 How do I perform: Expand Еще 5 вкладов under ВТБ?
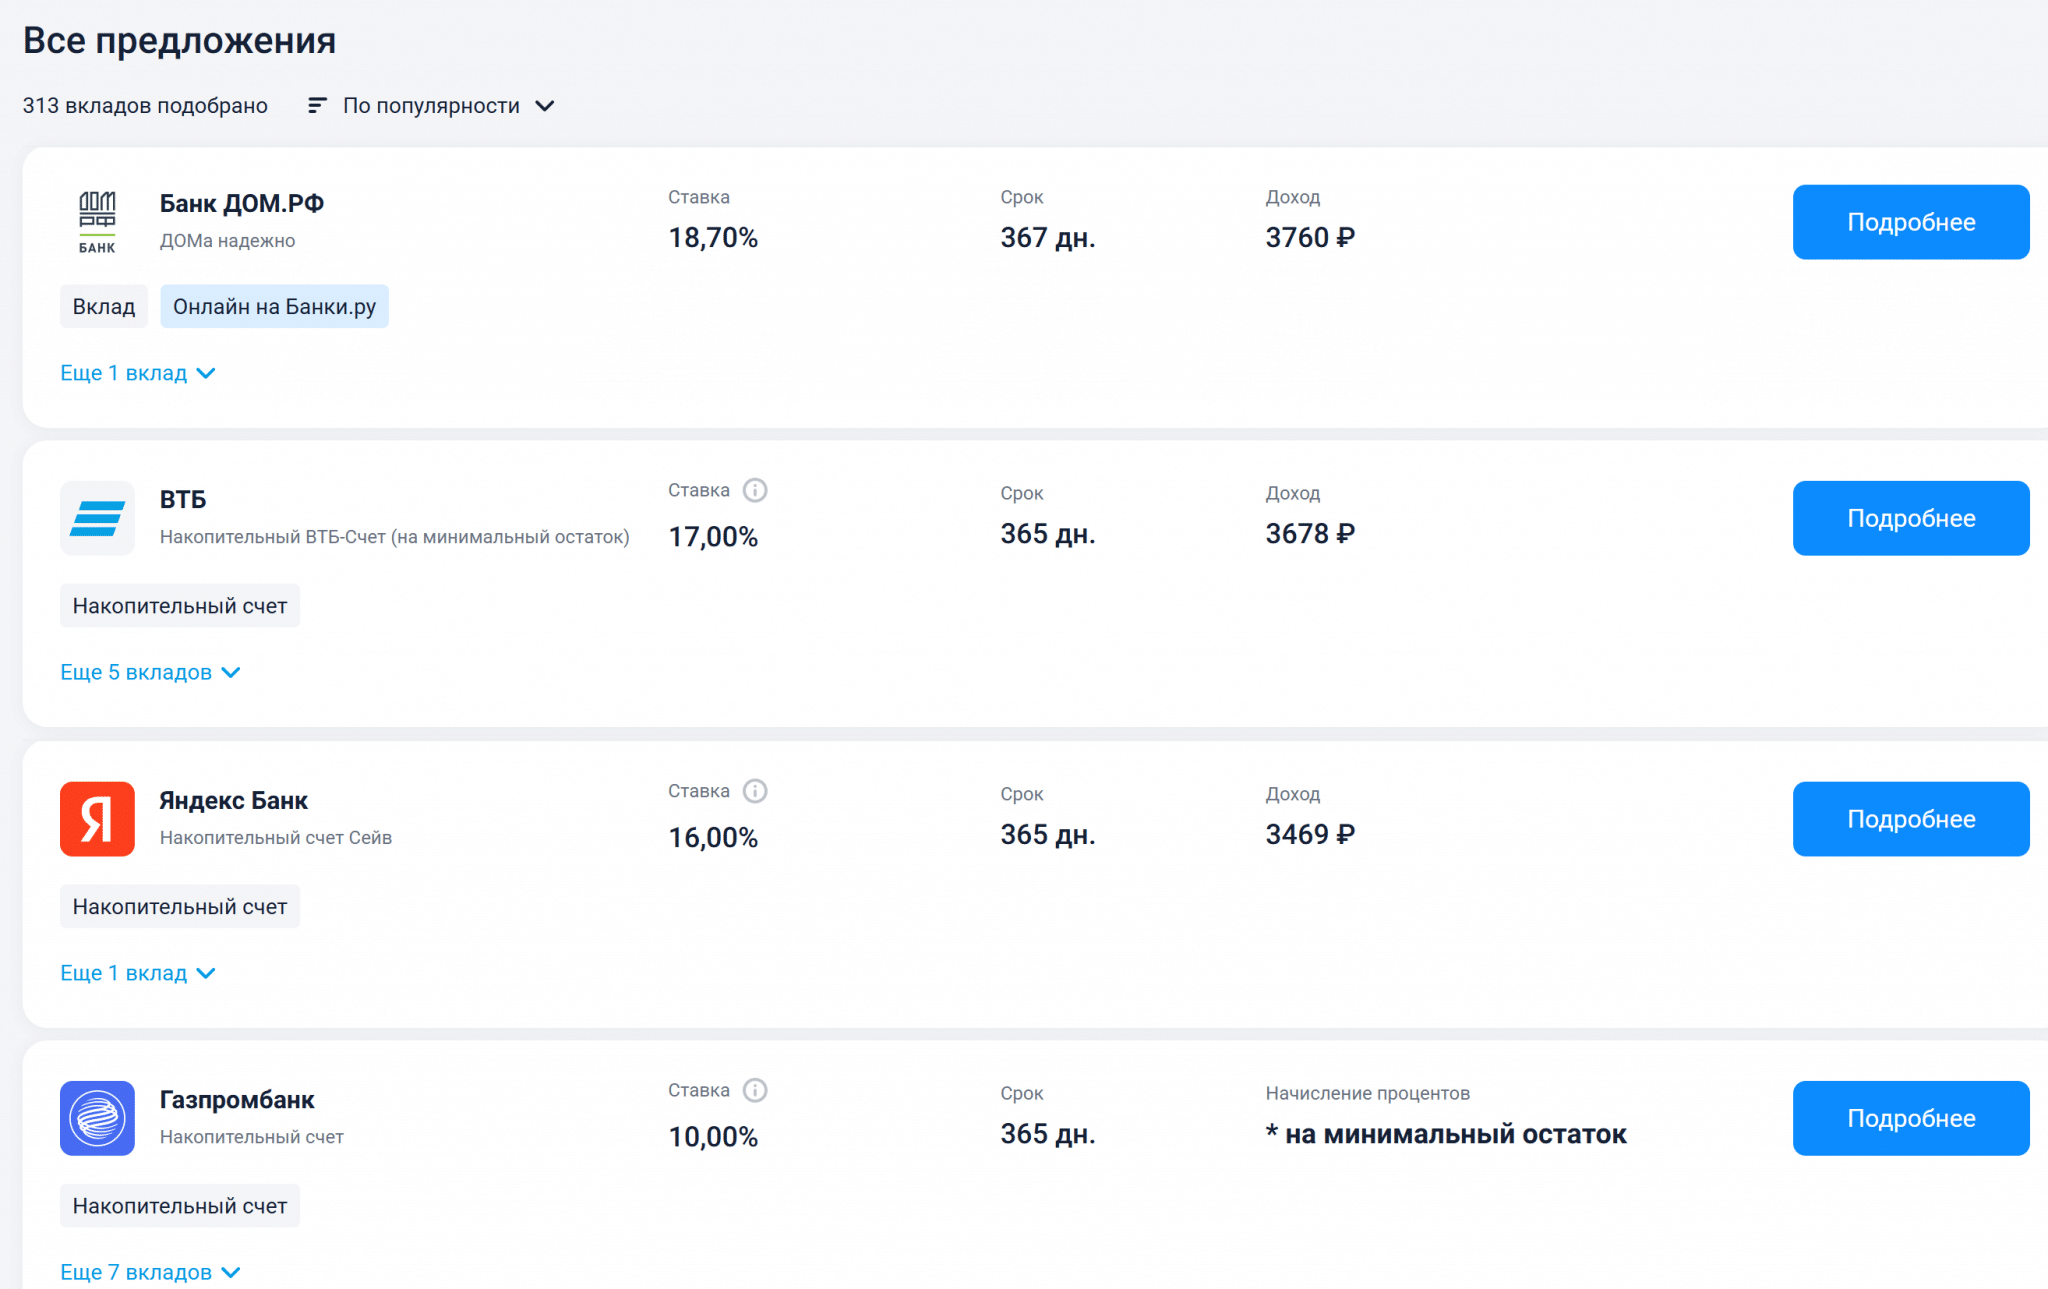pos(150,672)
